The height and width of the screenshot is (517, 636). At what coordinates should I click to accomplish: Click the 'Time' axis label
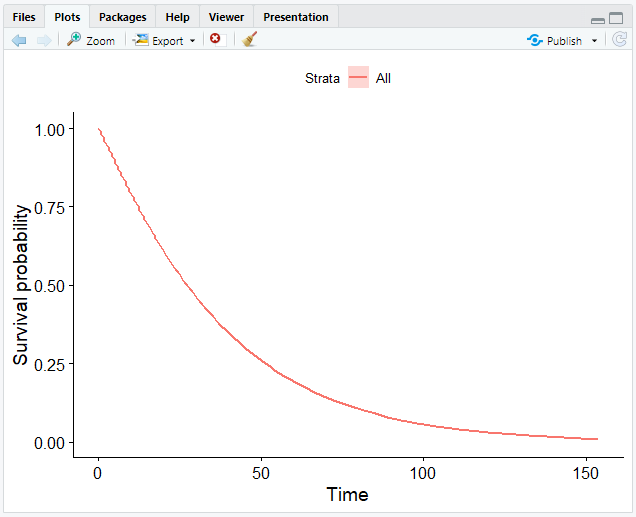tap(347, 494)
